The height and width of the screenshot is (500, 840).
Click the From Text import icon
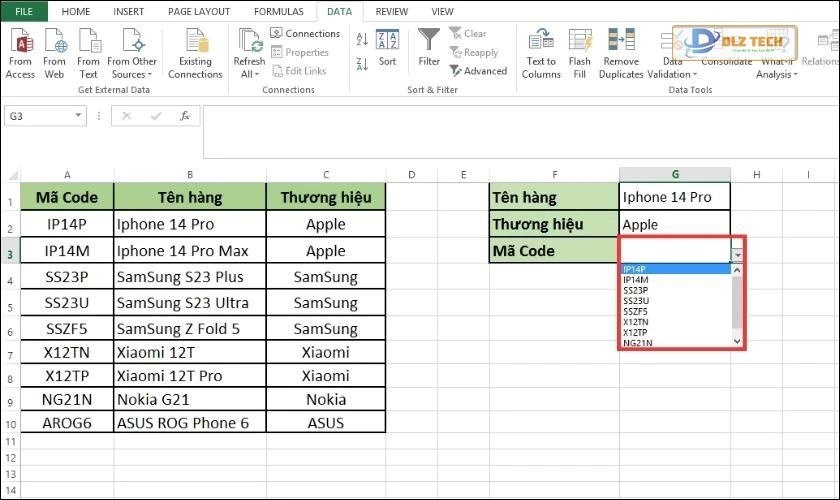89,42
